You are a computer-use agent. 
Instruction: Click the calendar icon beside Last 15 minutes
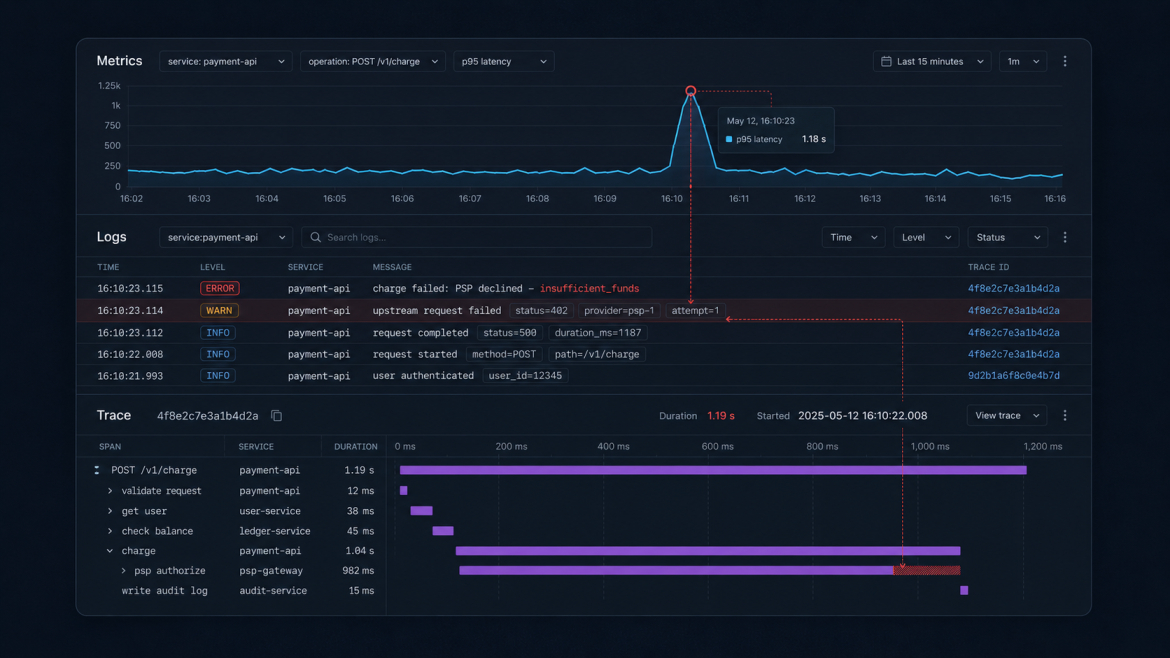click(886, 61)
